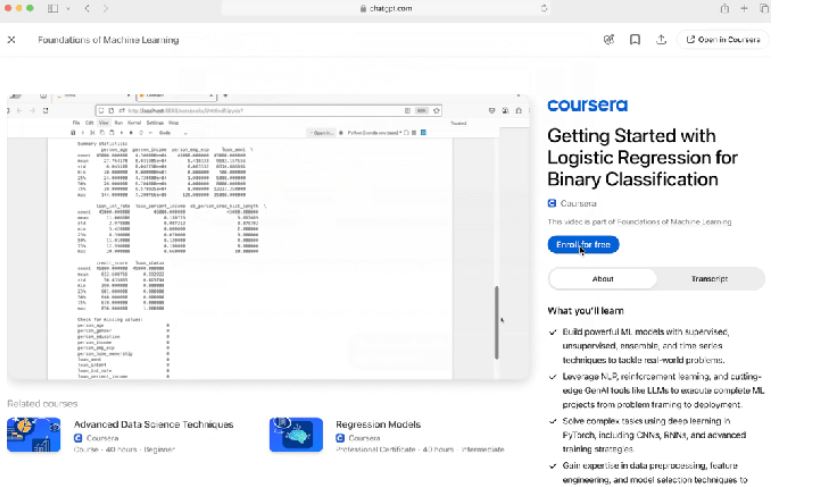Open the Regression Models course
Image resolution: width=821 pixels, height=487 pixels.
click(378, 425)
